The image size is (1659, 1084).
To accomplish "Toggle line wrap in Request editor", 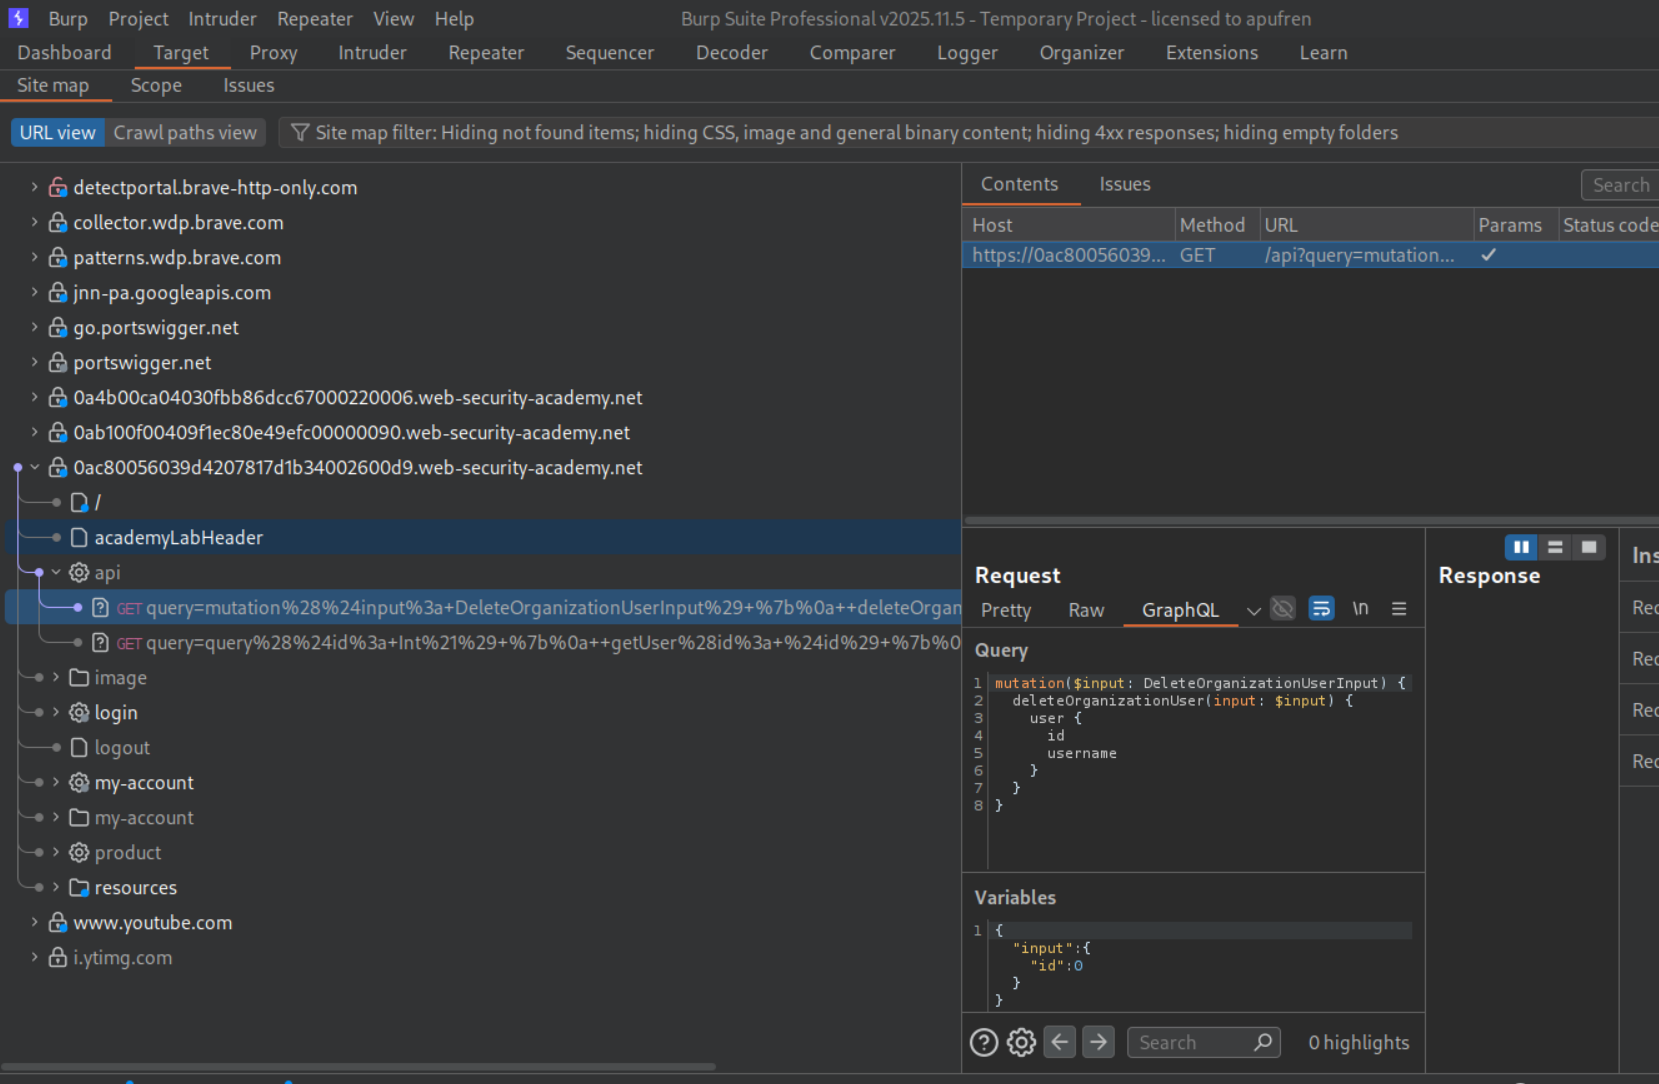I will (1321, 609).
